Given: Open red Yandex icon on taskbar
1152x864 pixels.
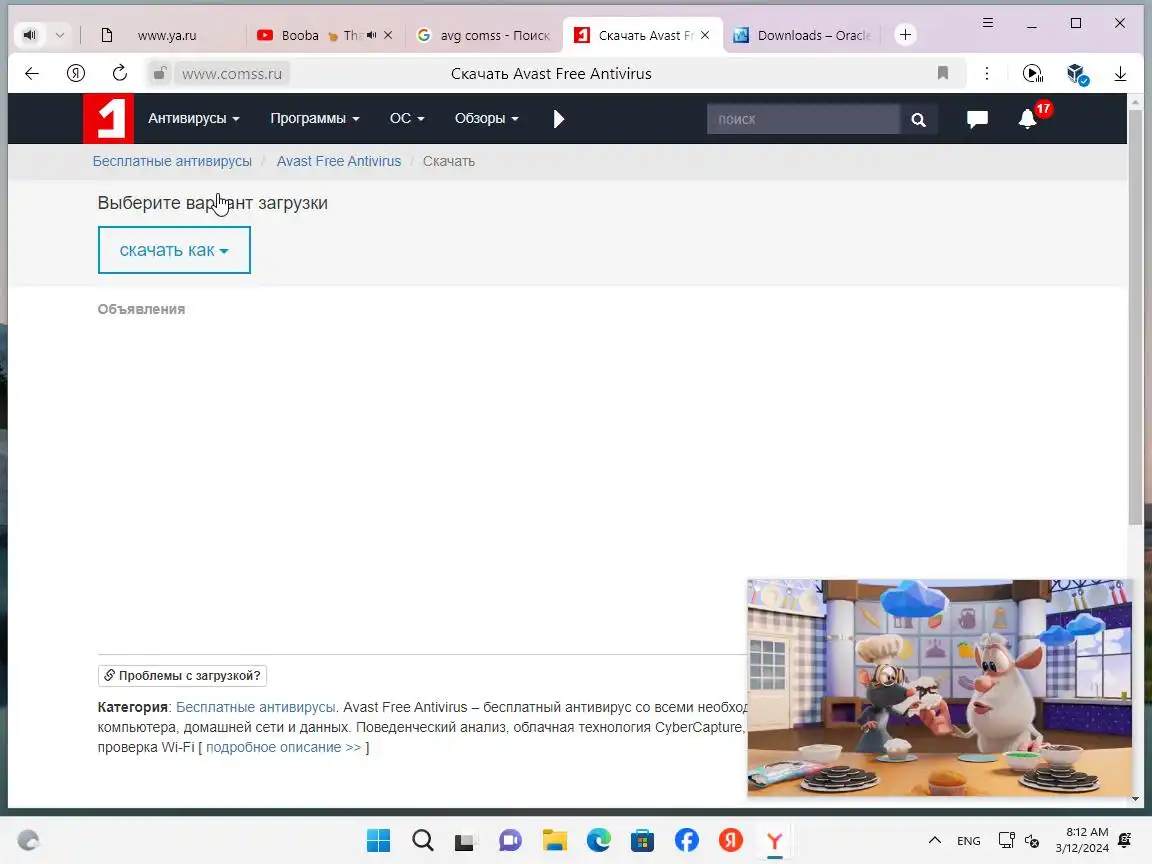Looking at the screenshot, I should (731, 840).
